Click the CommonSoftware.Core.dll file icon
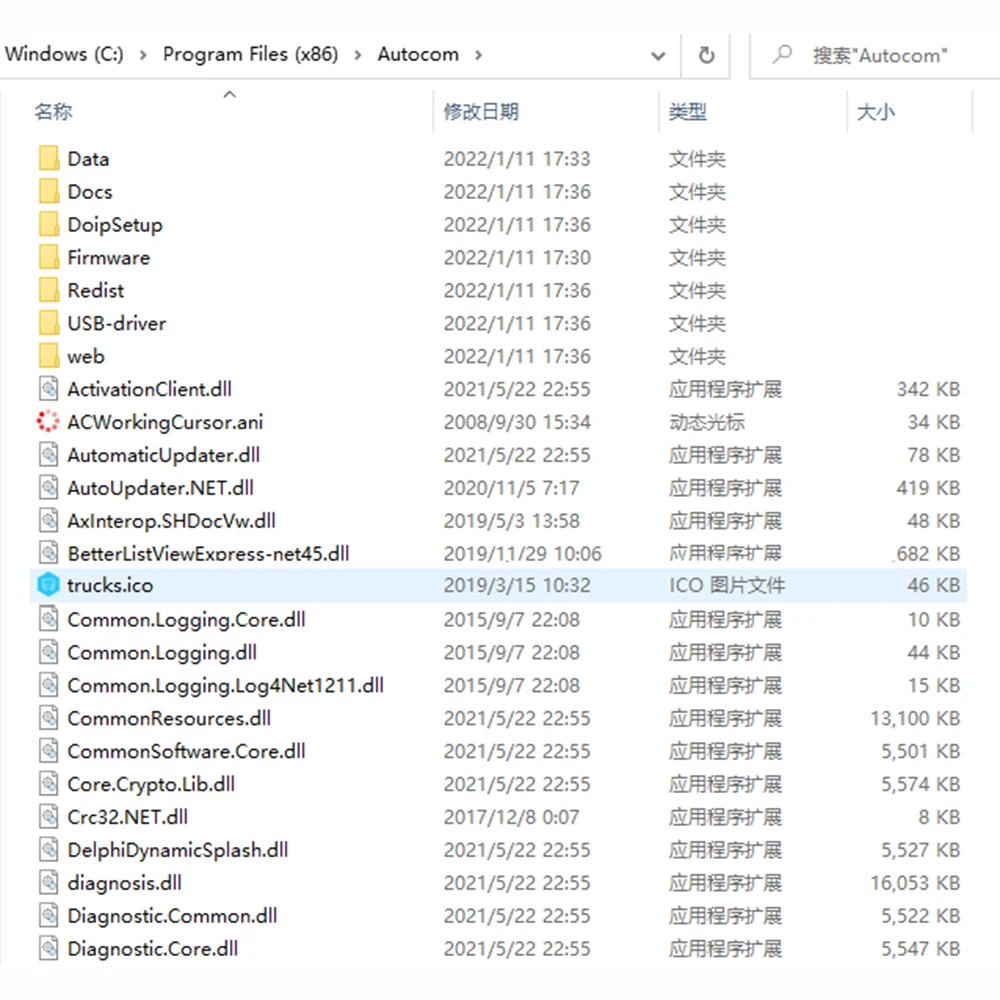The width and height of the screenshot is (1000, 1000). point(48,751)
